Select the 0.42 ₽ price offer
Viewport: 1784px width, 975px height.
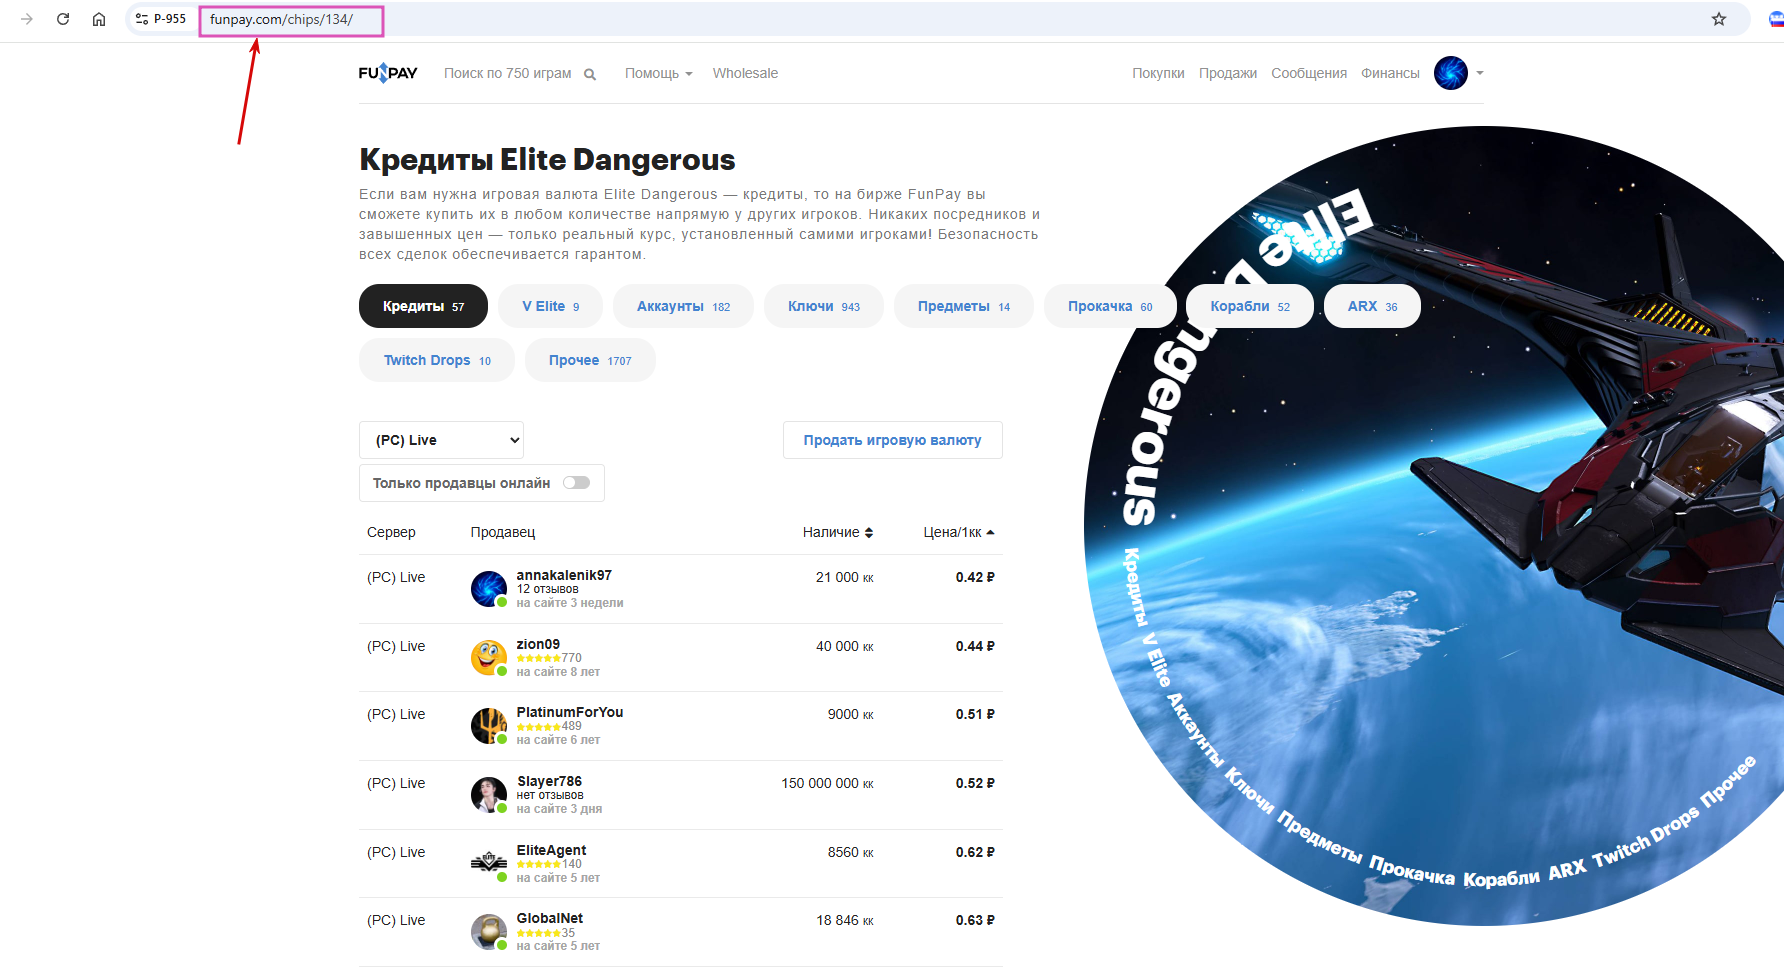975,577
